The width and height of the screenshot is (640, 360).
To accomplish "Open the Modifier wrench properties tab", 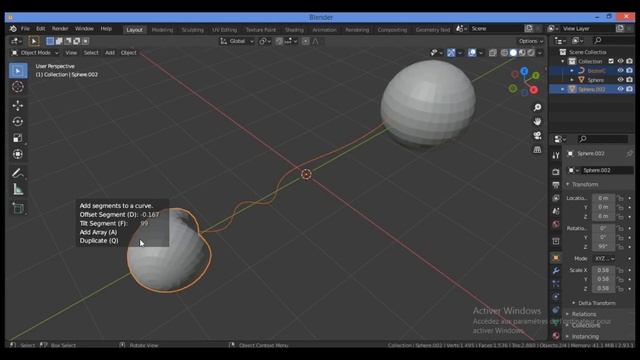I will click(x=556, y=271).
